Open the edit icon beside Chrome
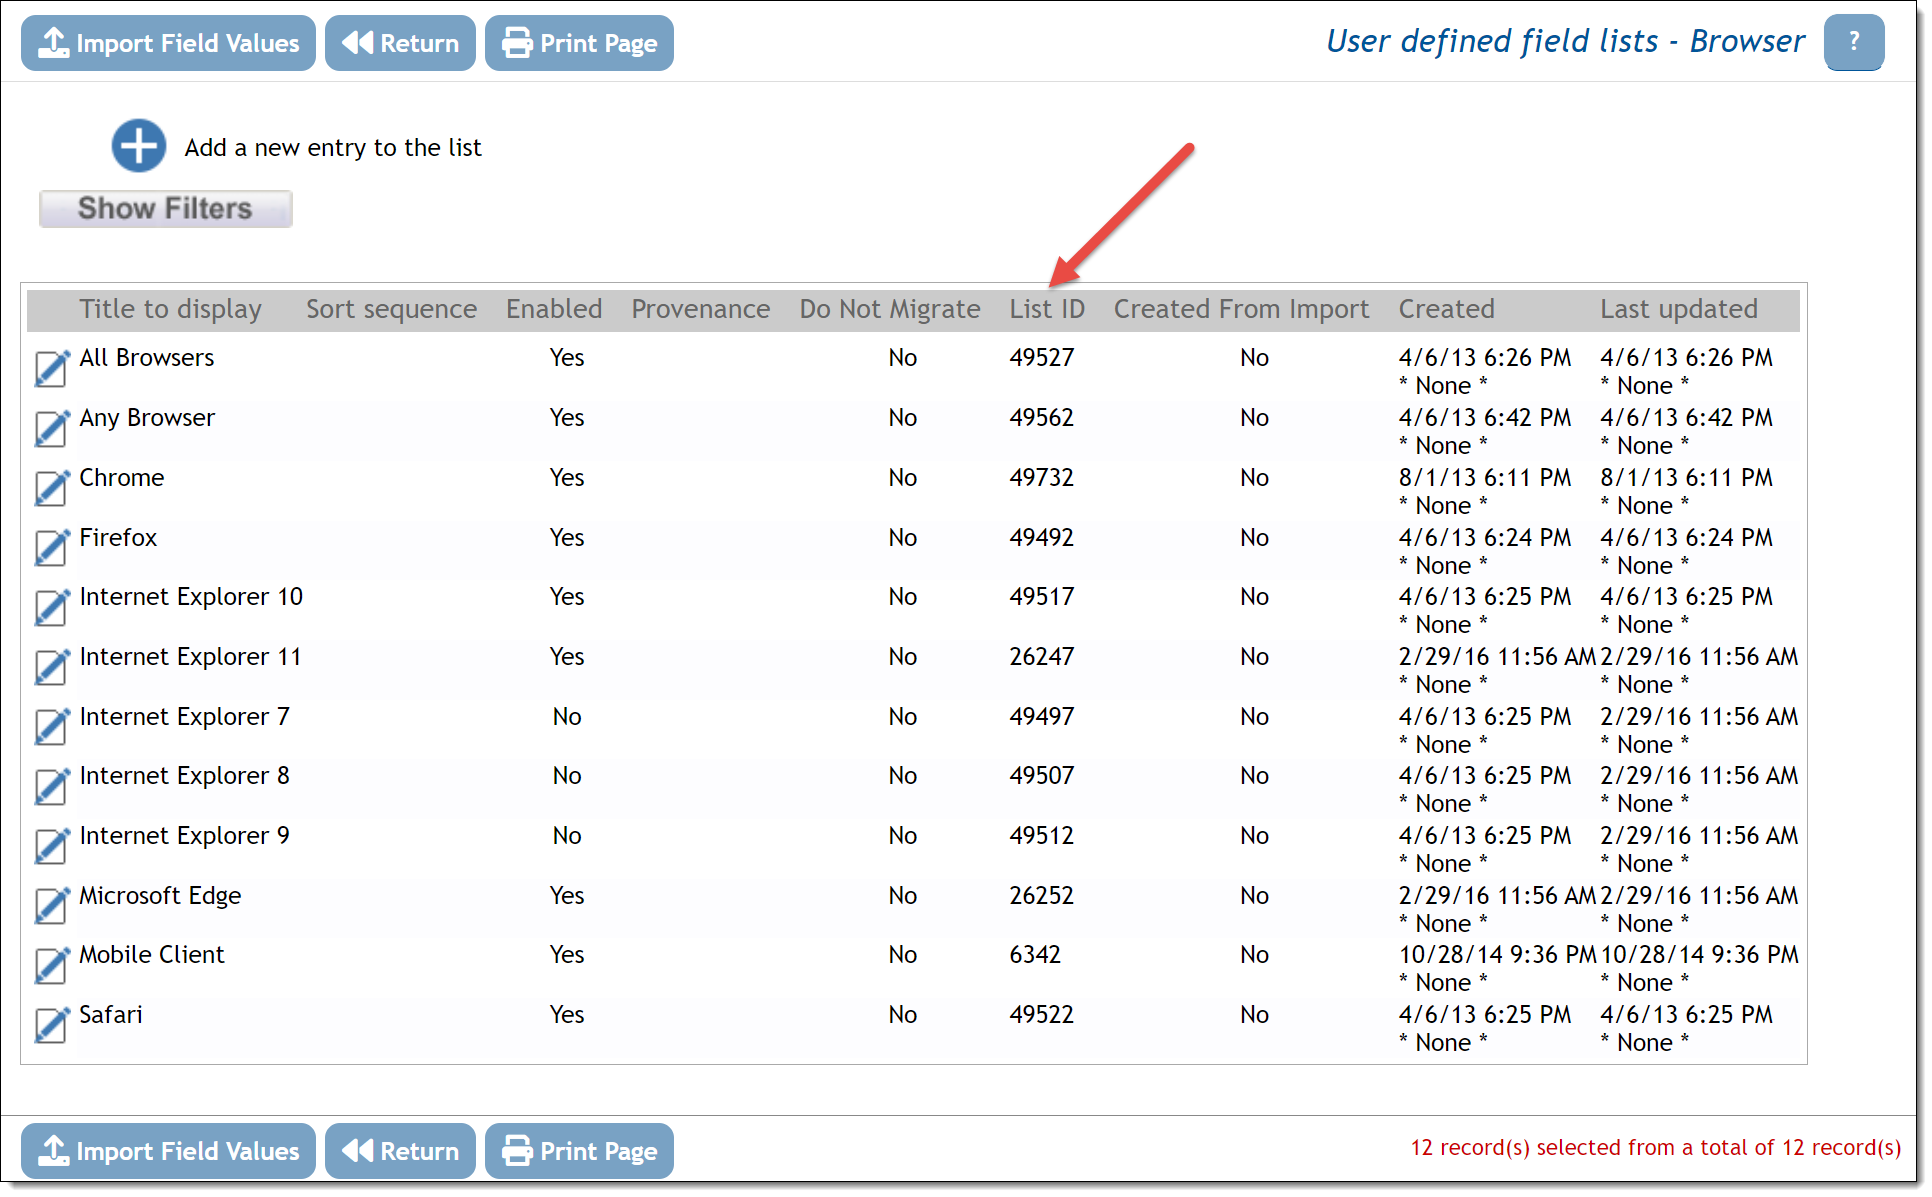 51,488
